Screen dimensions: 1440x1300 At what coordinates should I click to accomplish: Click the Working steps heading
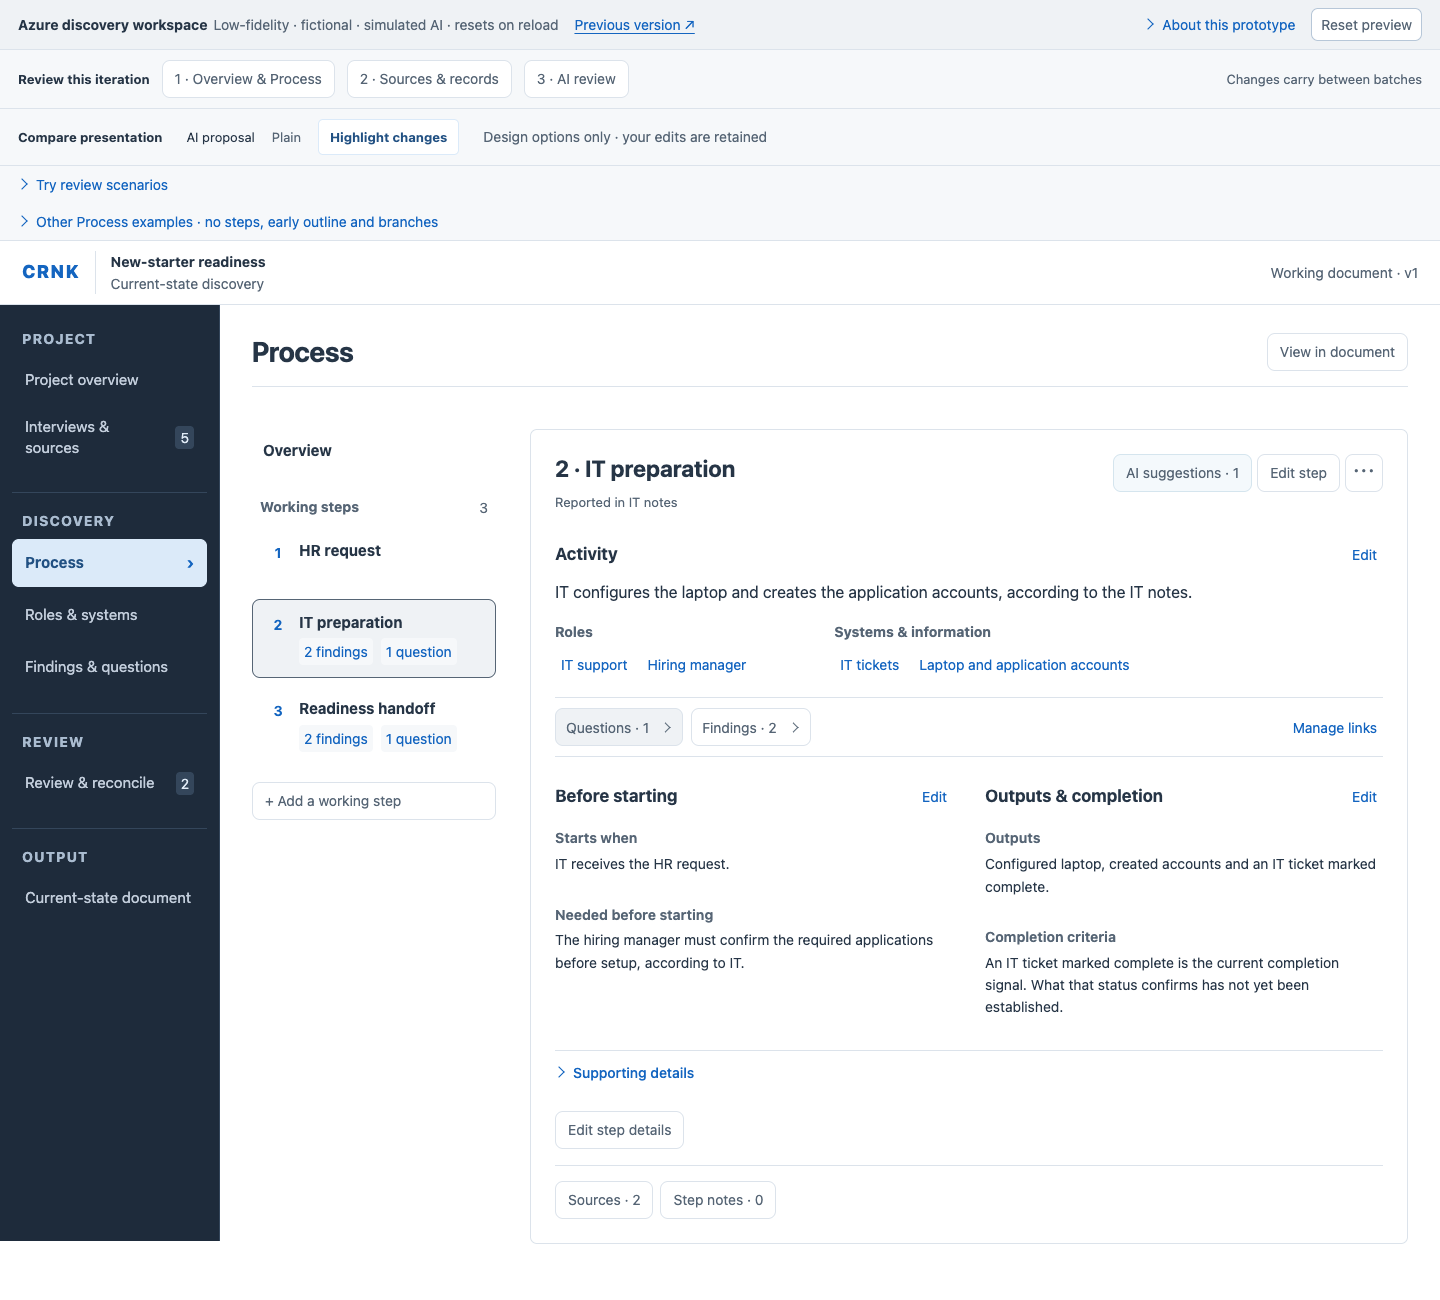tap(309, 507)
